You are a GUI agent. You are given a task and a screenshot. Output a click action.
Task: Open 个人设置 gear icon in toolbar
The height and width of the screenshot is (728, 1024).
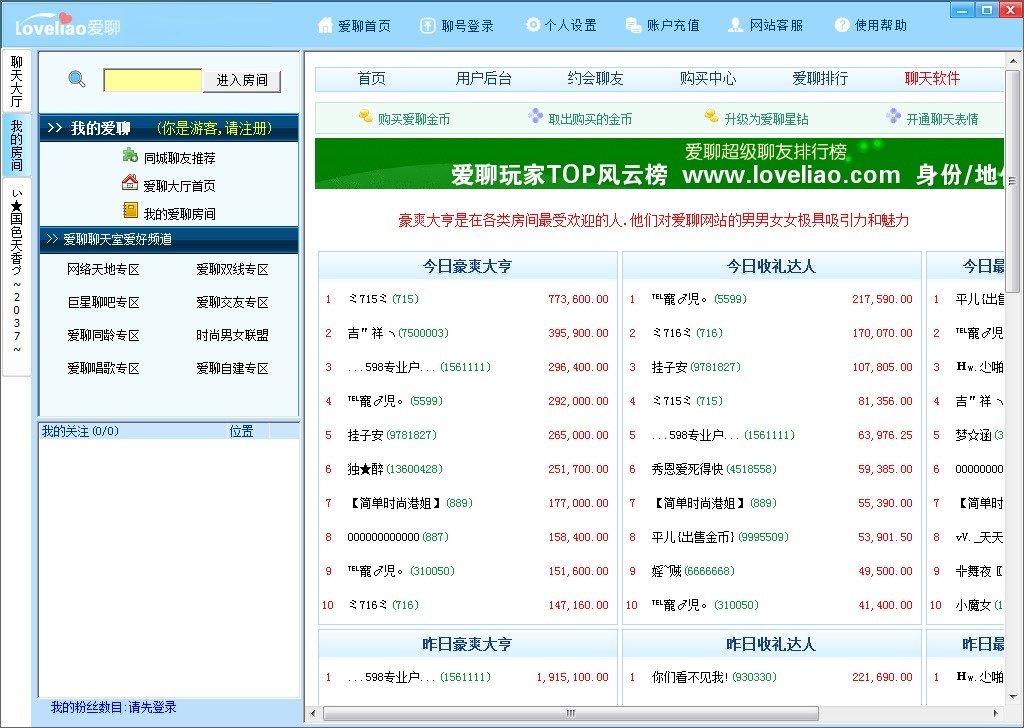[533, 25]
